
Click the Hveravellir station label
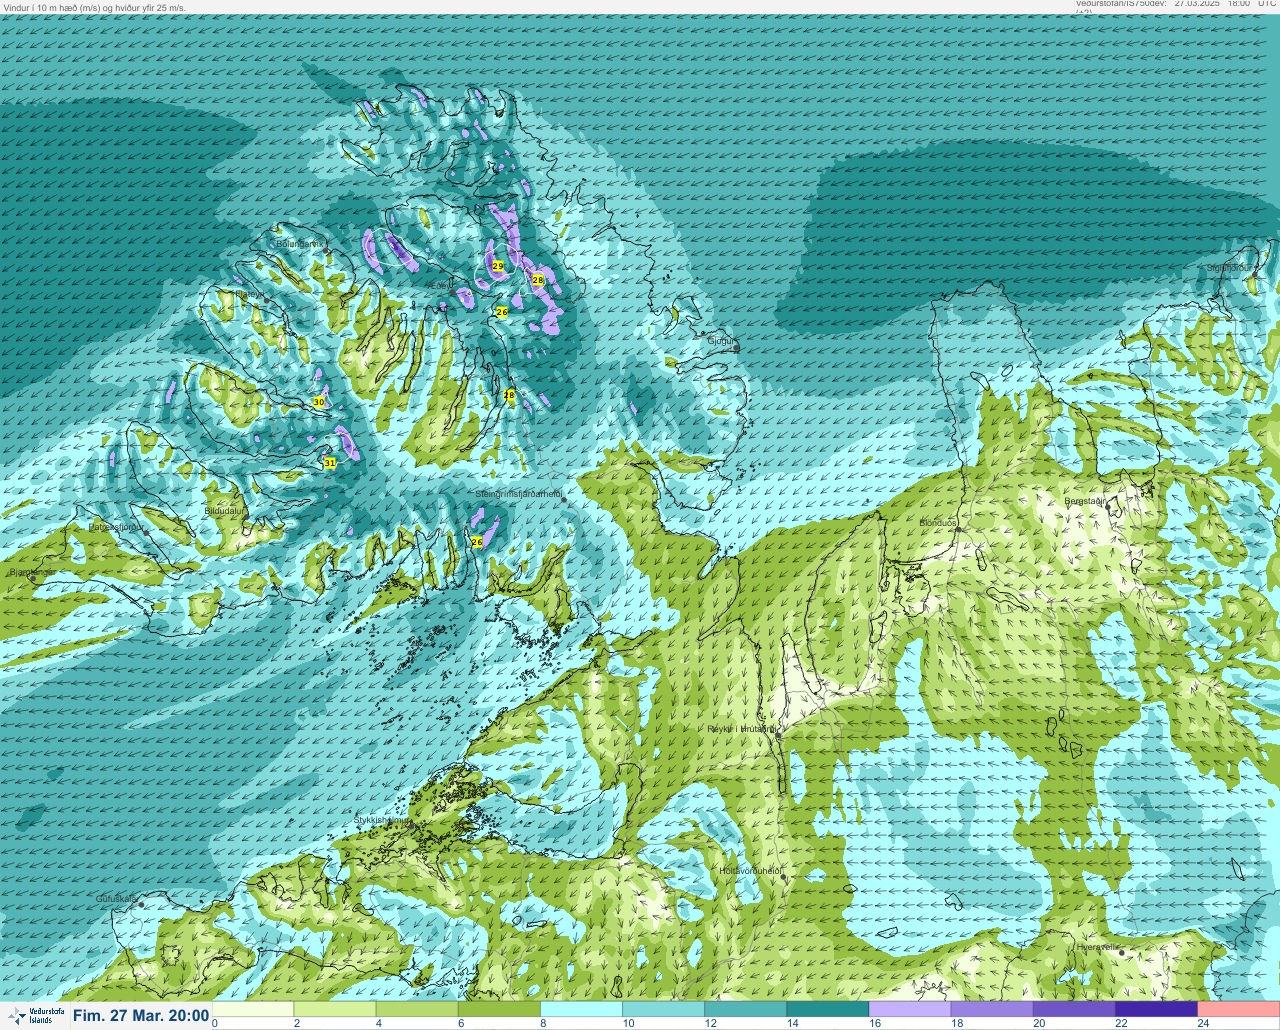coord(1097,947)
